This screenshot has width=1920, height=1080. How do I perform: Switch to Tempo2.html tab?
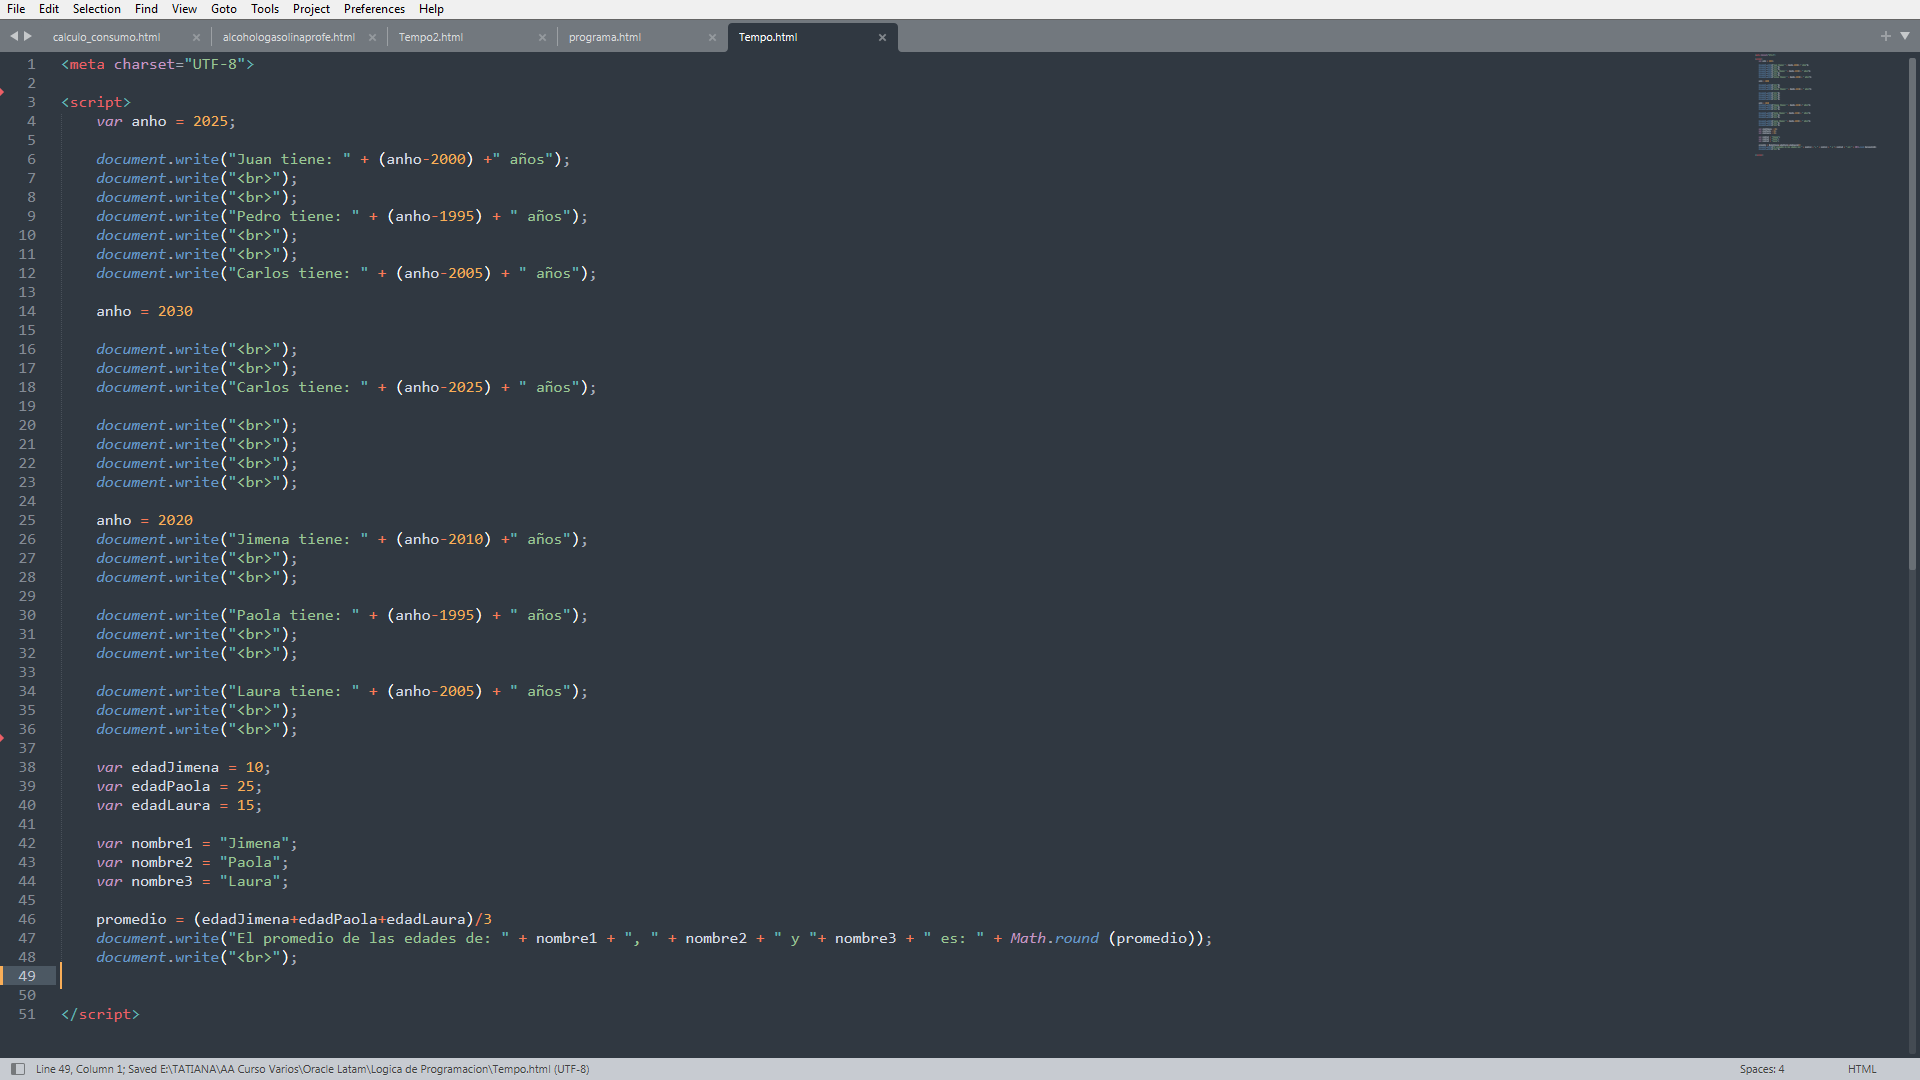(x=431, y=37)
